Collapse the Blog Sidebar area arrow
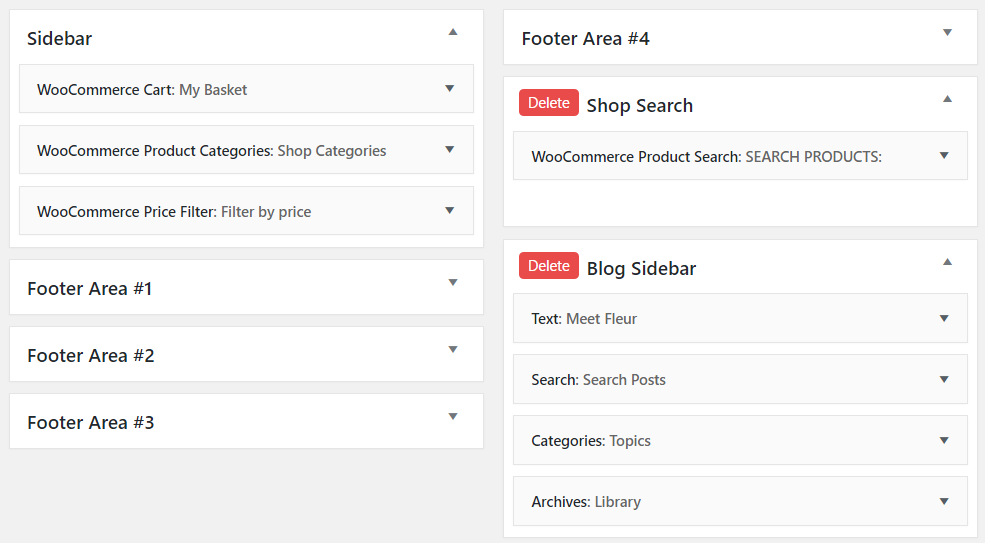985x543 pixels. coord(947,262)
